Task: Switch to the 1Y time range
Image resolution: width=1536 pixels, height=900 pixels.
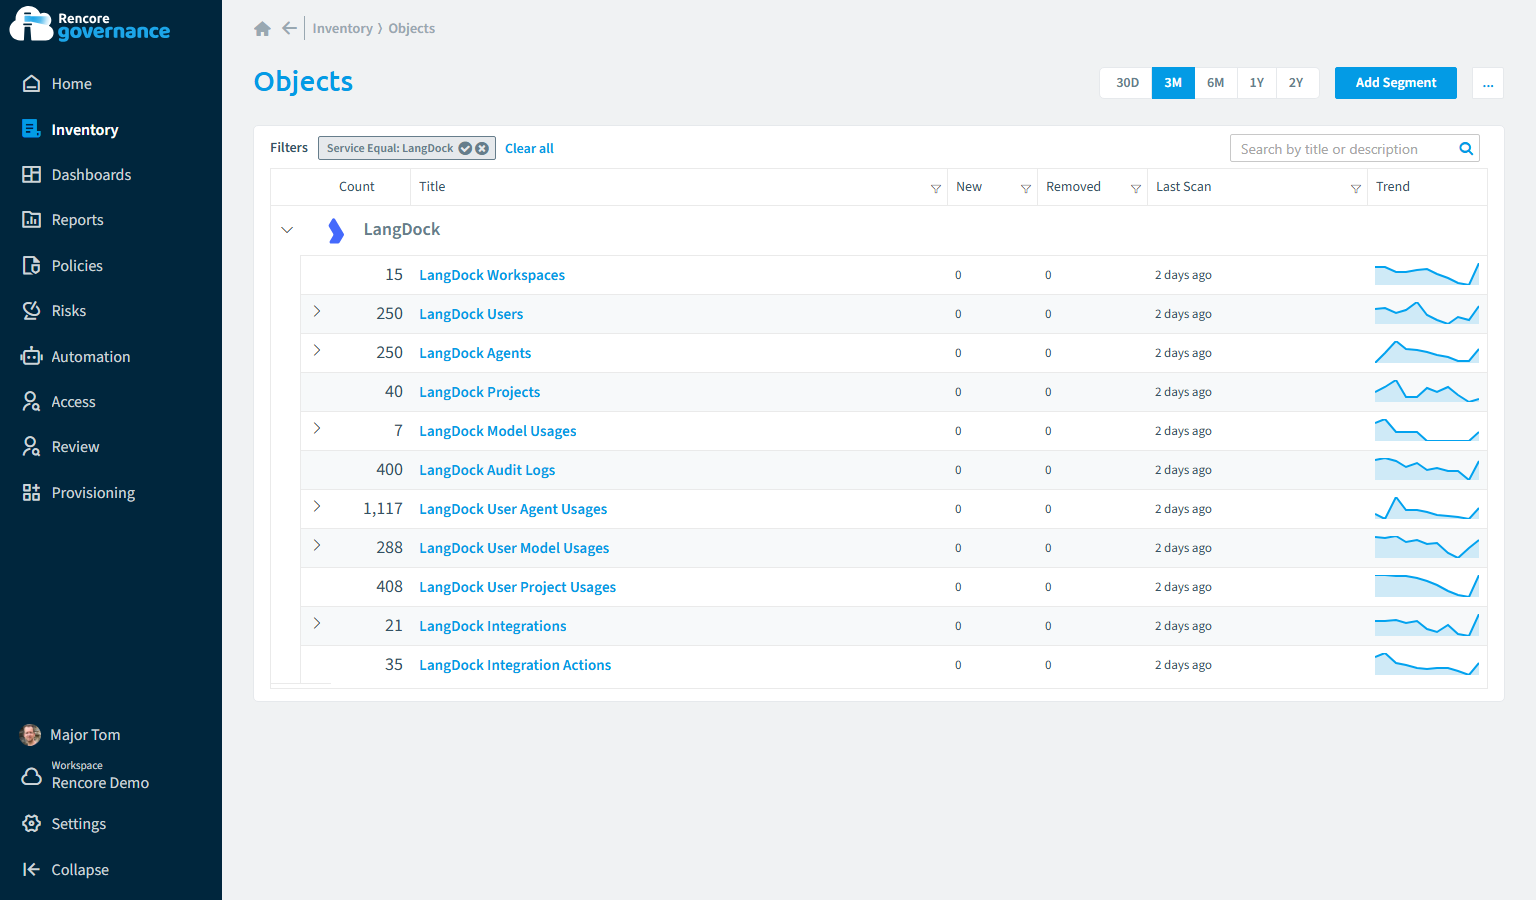Action: (1257, 83)
